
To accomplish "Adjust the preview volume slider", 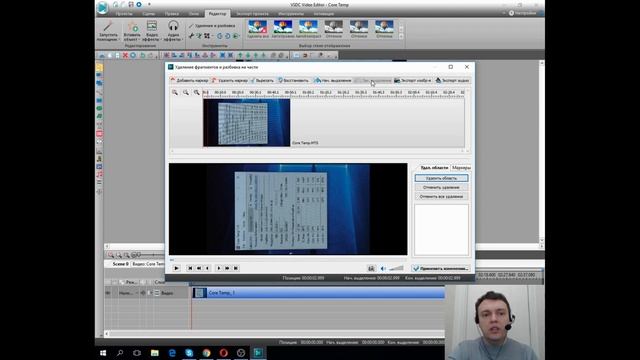I will click(x=396, y=268).
